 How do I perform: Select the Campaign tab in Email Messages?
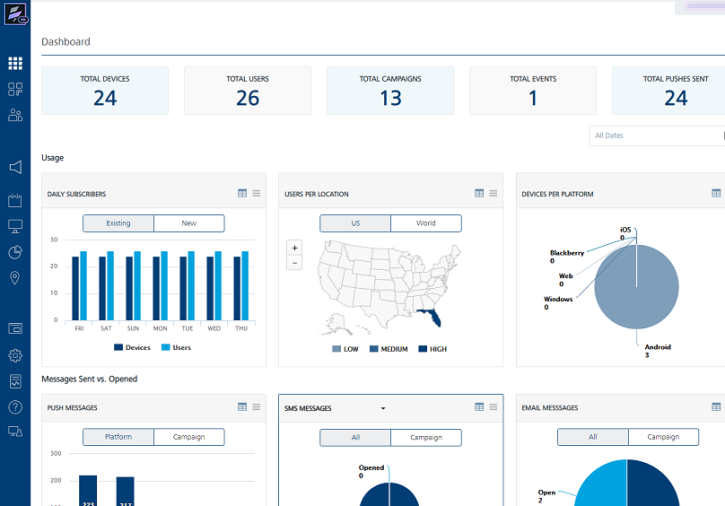(x=663, y=437)
